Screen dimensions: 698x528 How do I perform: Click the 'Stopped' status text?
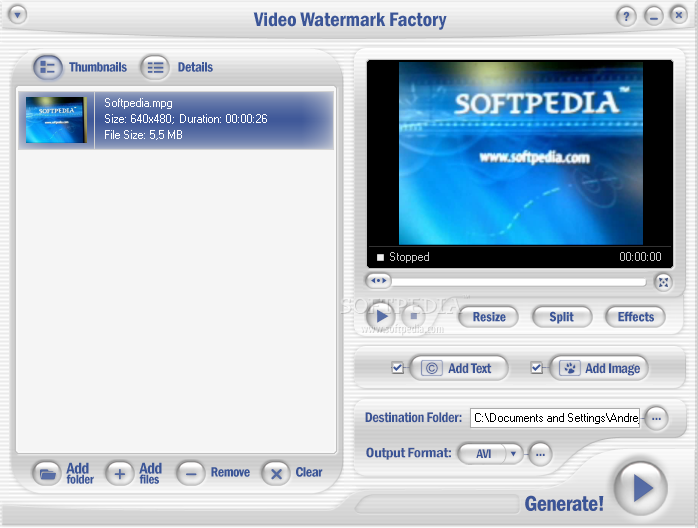tap(409, 257)
